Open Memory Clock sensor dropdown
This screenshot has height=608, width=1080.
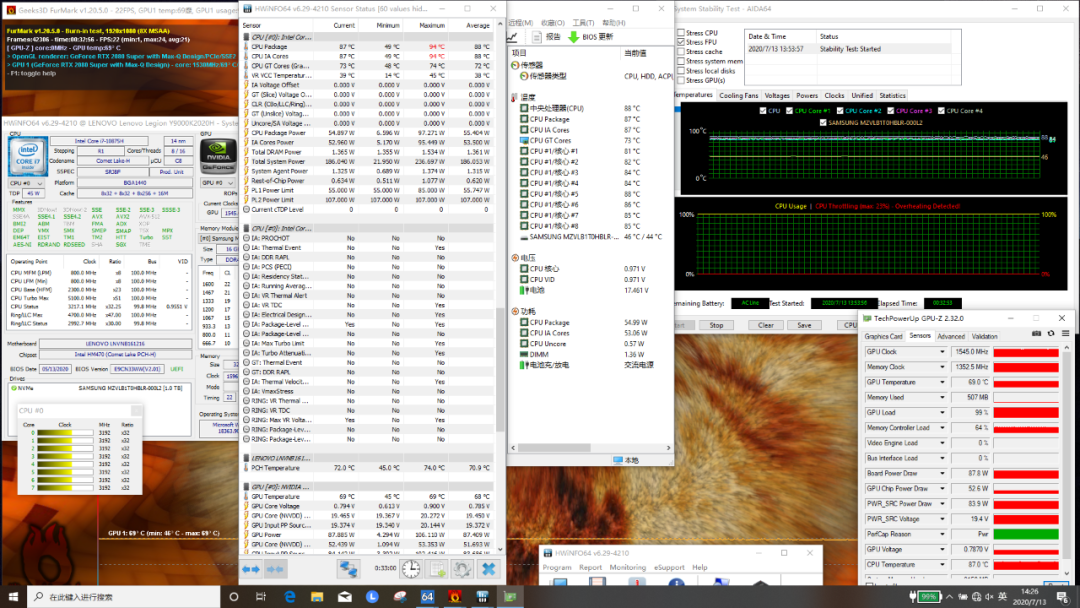tap(942, 367)
